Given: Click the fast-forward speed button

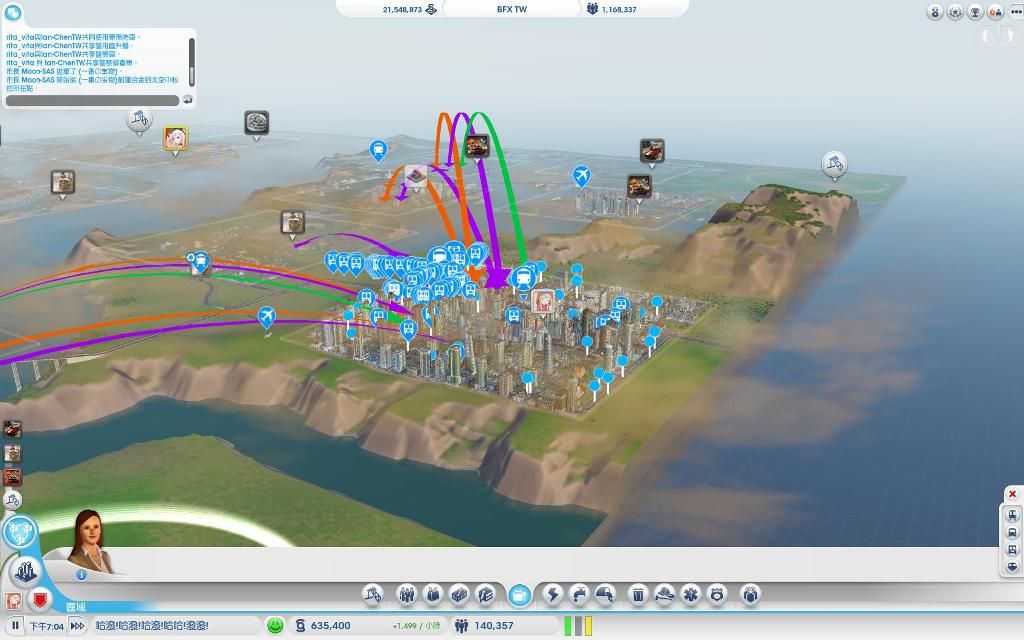Looking at the screenshot, I should click(78, 625).
